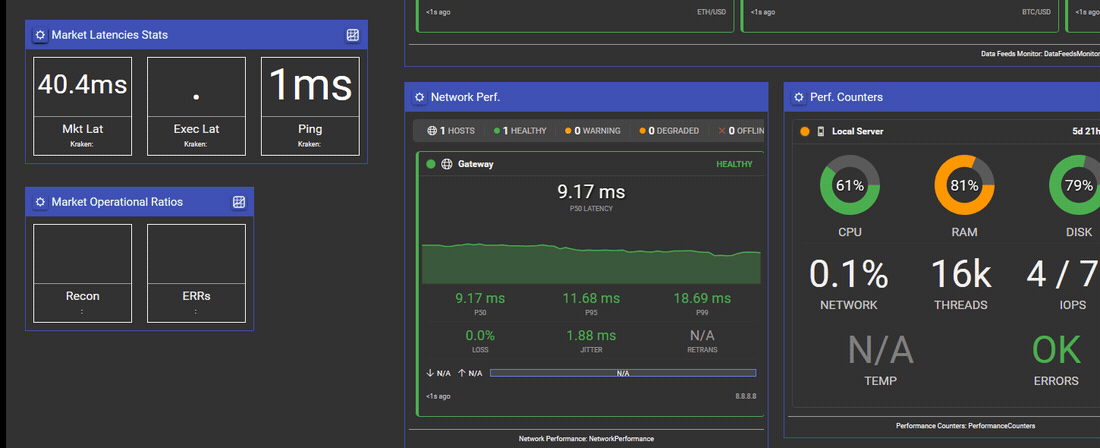Click the CPU 61% donut gauge
Screen dimensions: 1100x448
click(850, 185)
